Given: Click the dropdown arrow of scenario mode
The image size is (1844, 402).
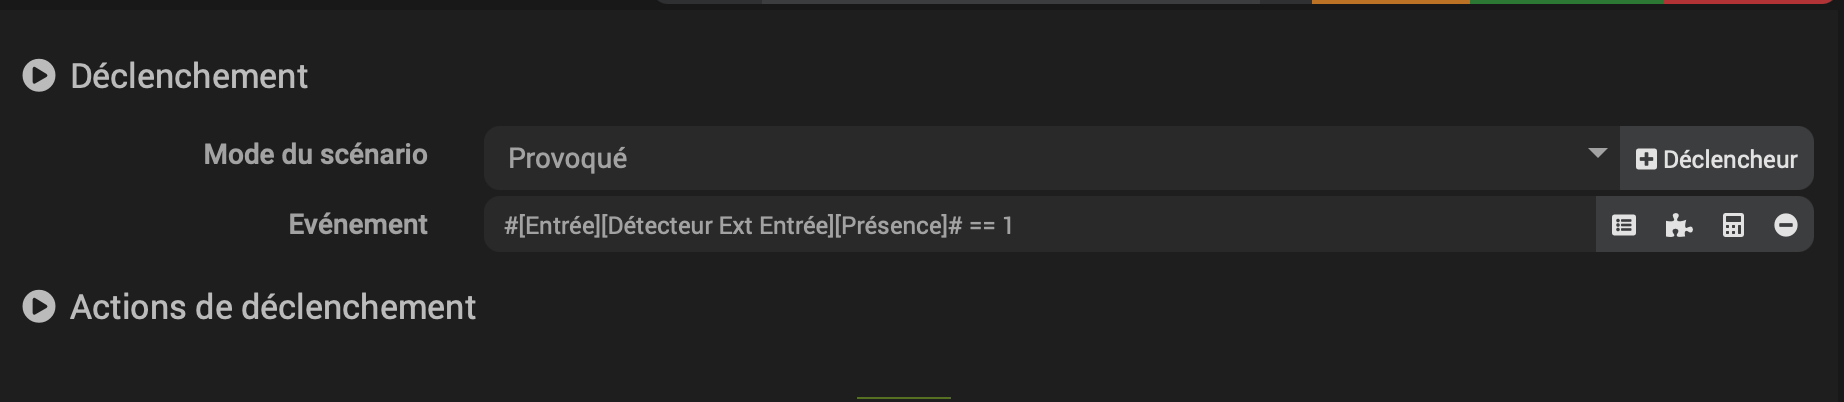Looking at the screenshot, I should (x=1597, y=154).
